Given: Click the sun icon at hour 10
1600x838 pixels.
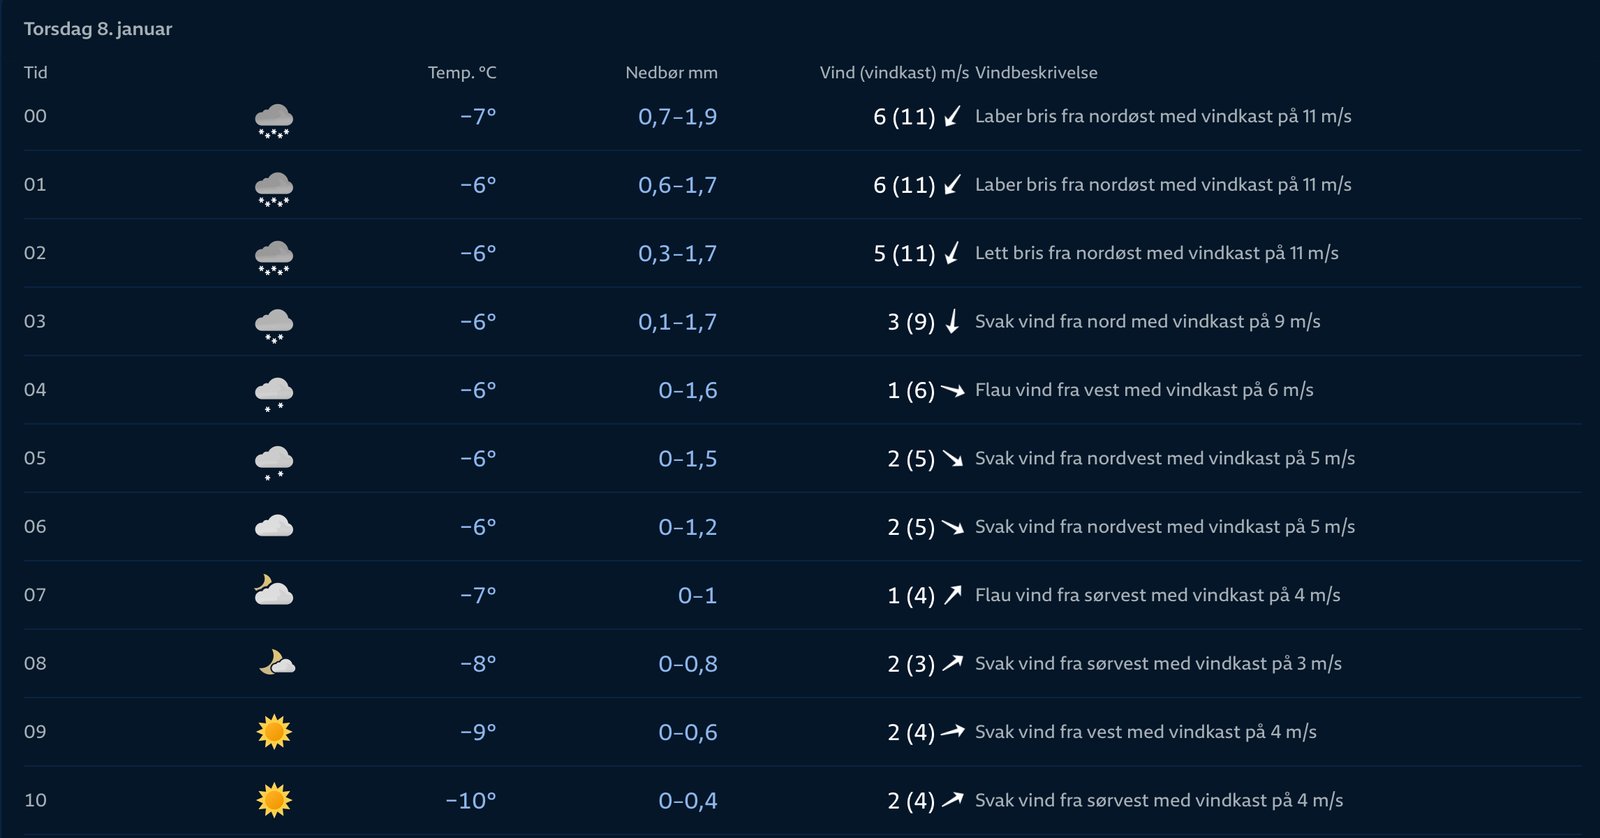Looking at the screenshot, I should (x=274, y=800).
